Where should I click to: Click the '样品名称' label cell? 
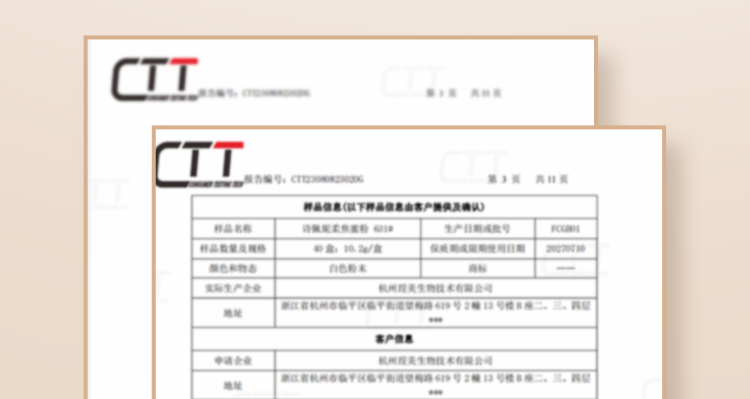pos(233,229)
